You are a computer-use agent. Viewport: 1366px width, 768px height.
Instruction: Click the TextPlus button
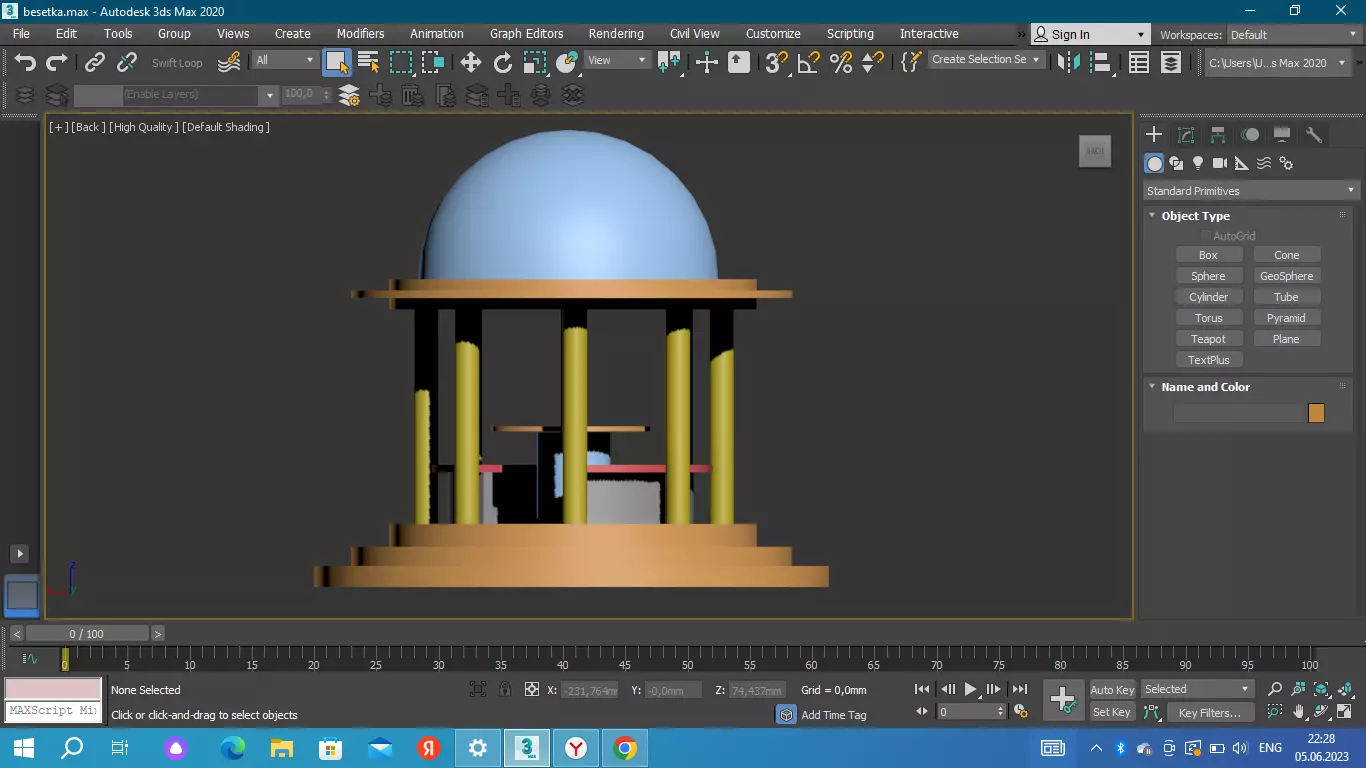1208,360
